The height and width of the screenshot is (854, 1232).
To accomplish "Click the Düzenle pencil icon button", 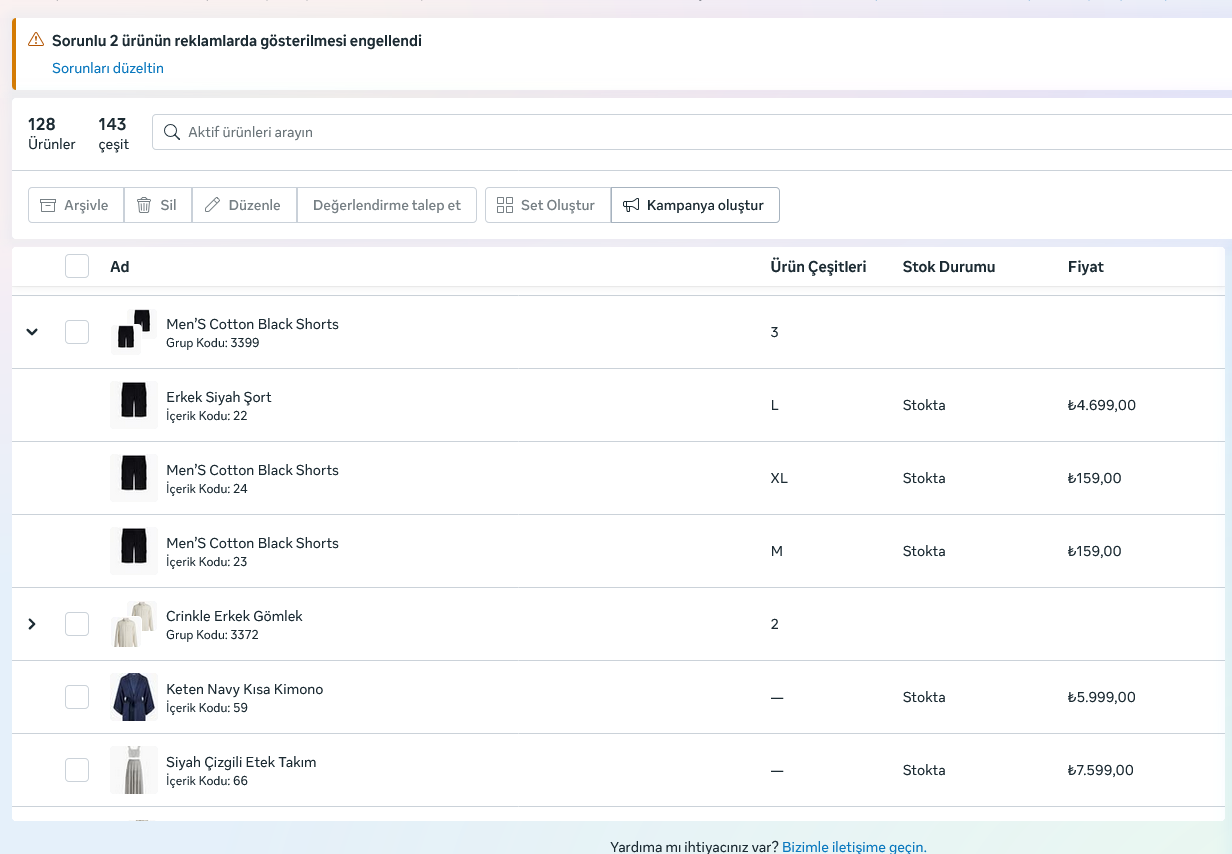I will click(212, 205).
